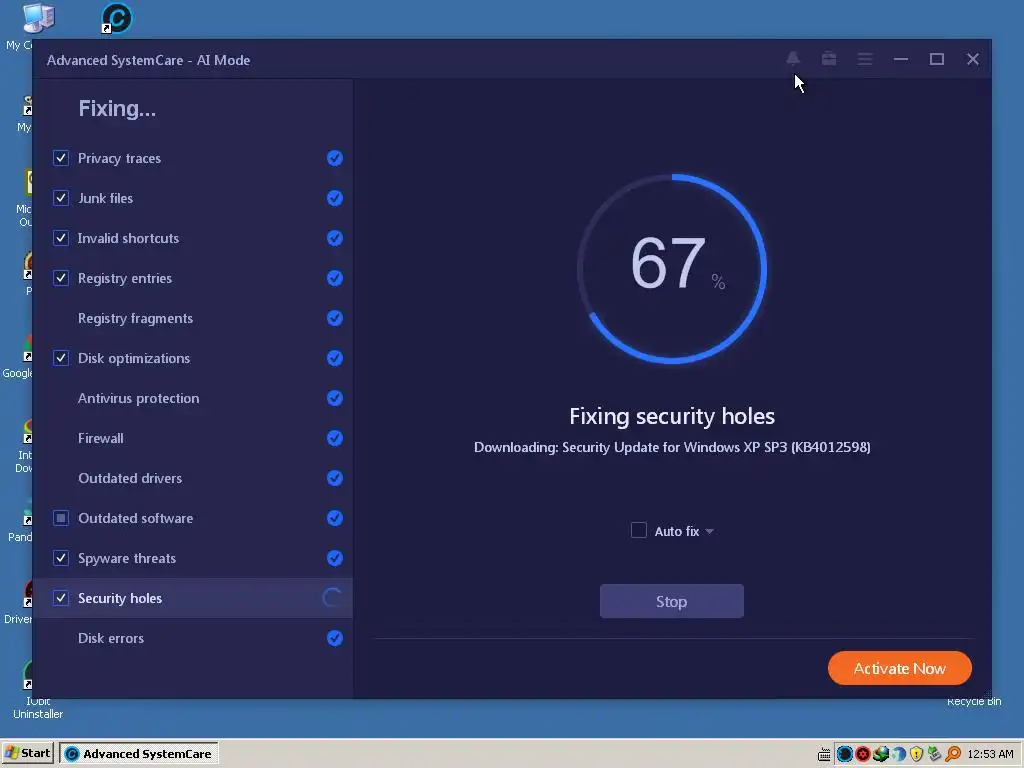
Task: Click the red gear tray icon
Action: pos(863,754)
